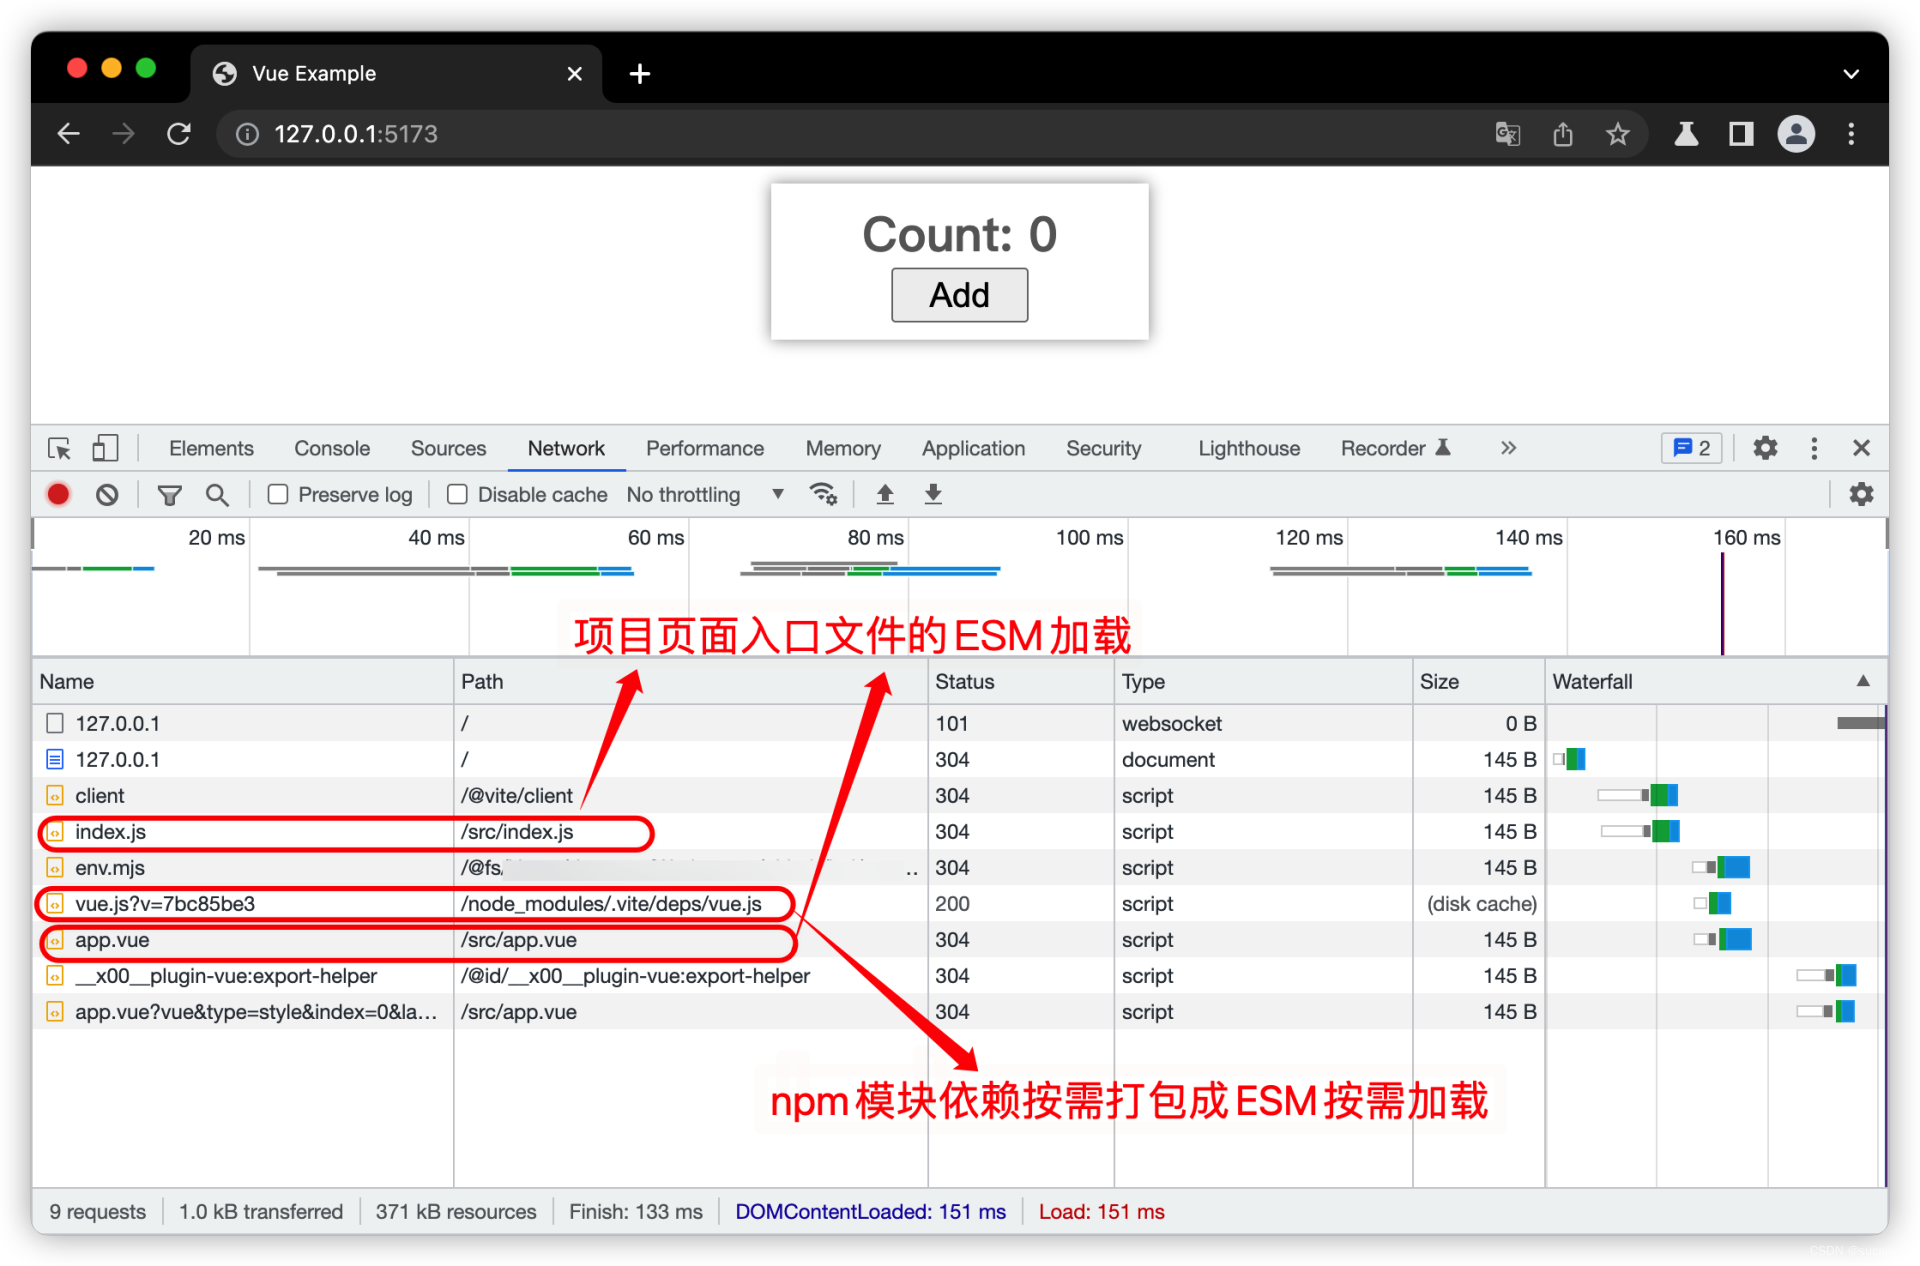
Task: Switch to the Console tab
Action: pyautogui.click(x=332, y=448)
